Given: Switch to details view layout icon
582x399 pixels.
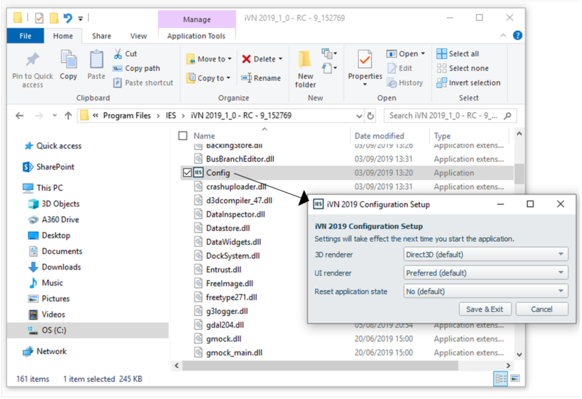Looking at the screenshot, I should tap(500, 379).
